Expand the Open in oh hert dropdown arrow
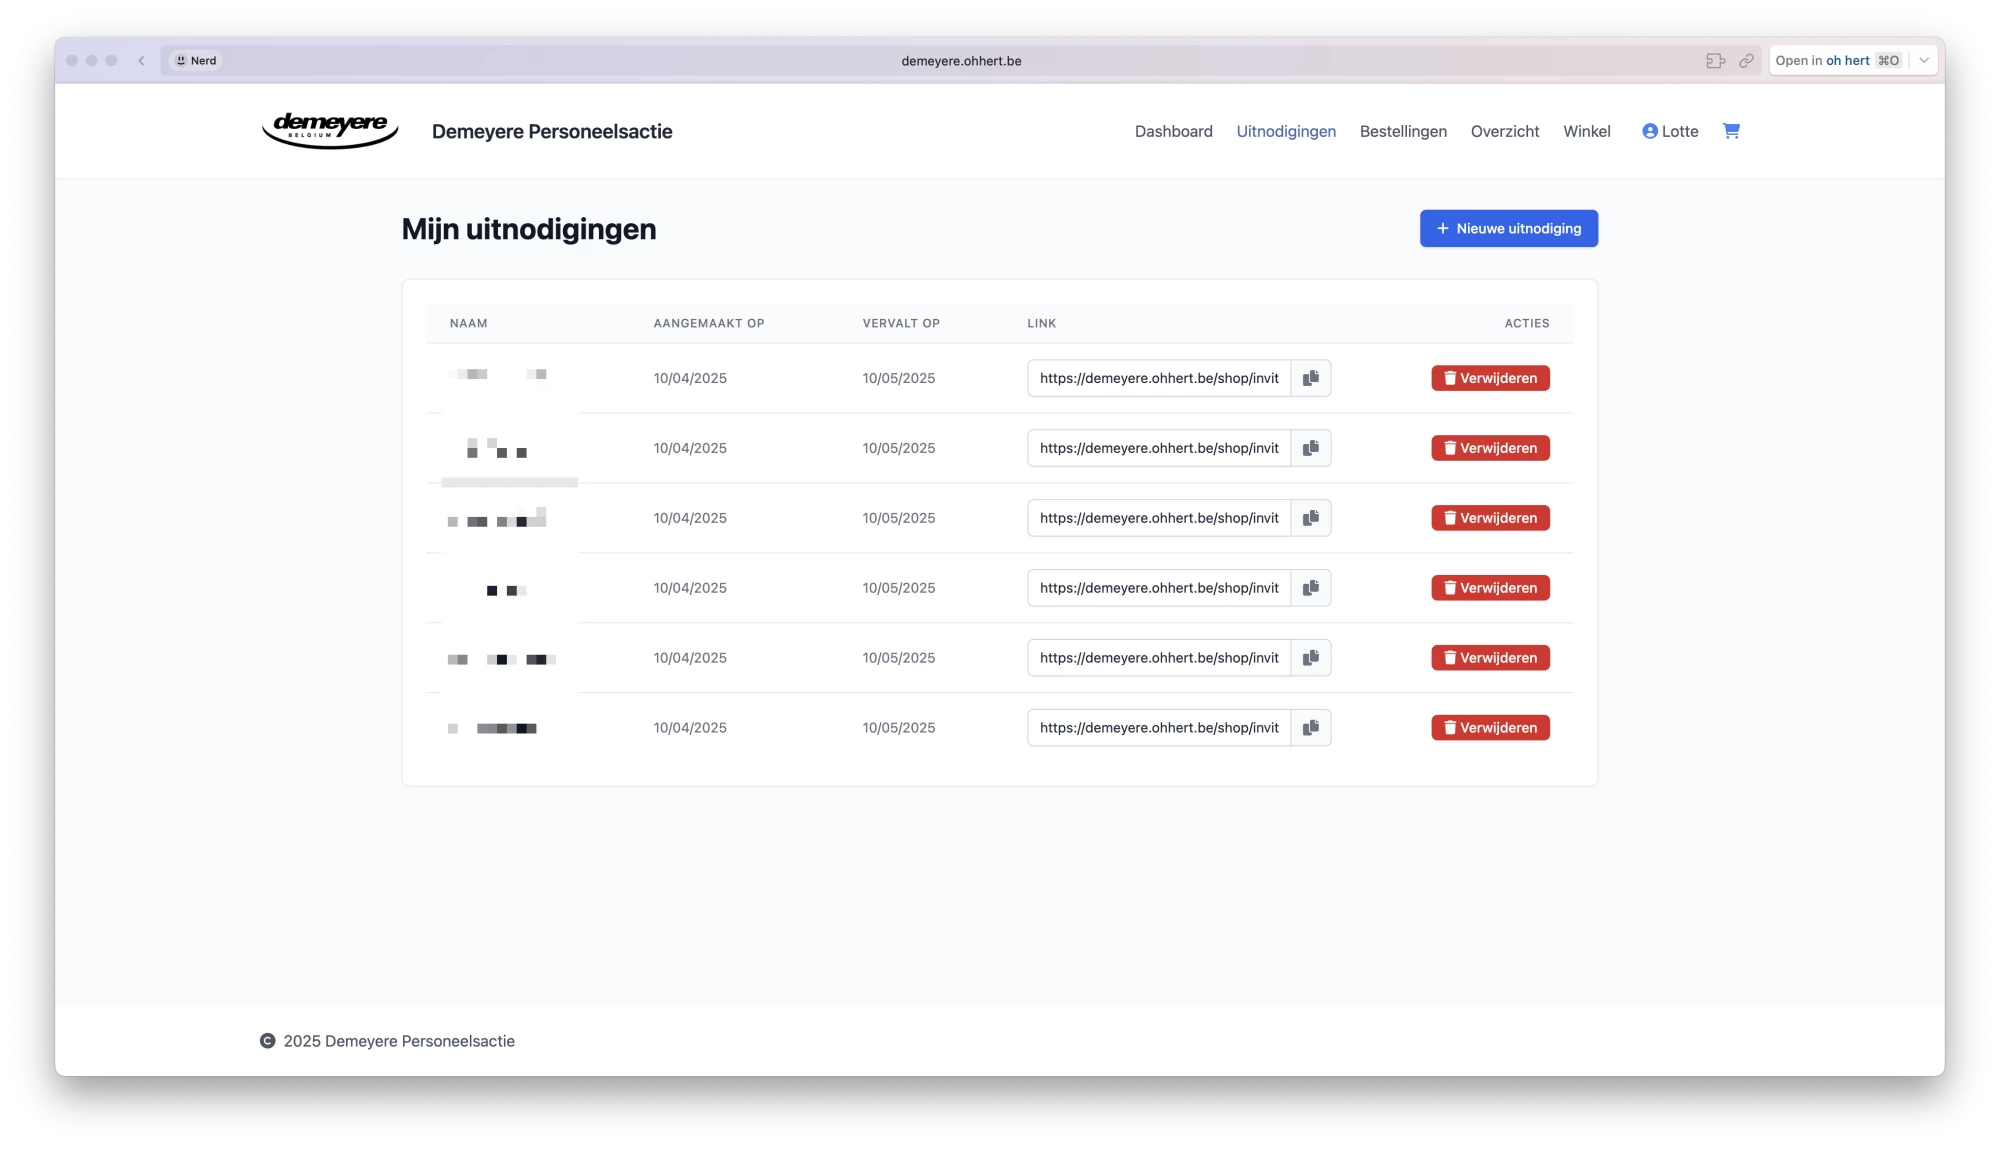 pos(1924,61)
